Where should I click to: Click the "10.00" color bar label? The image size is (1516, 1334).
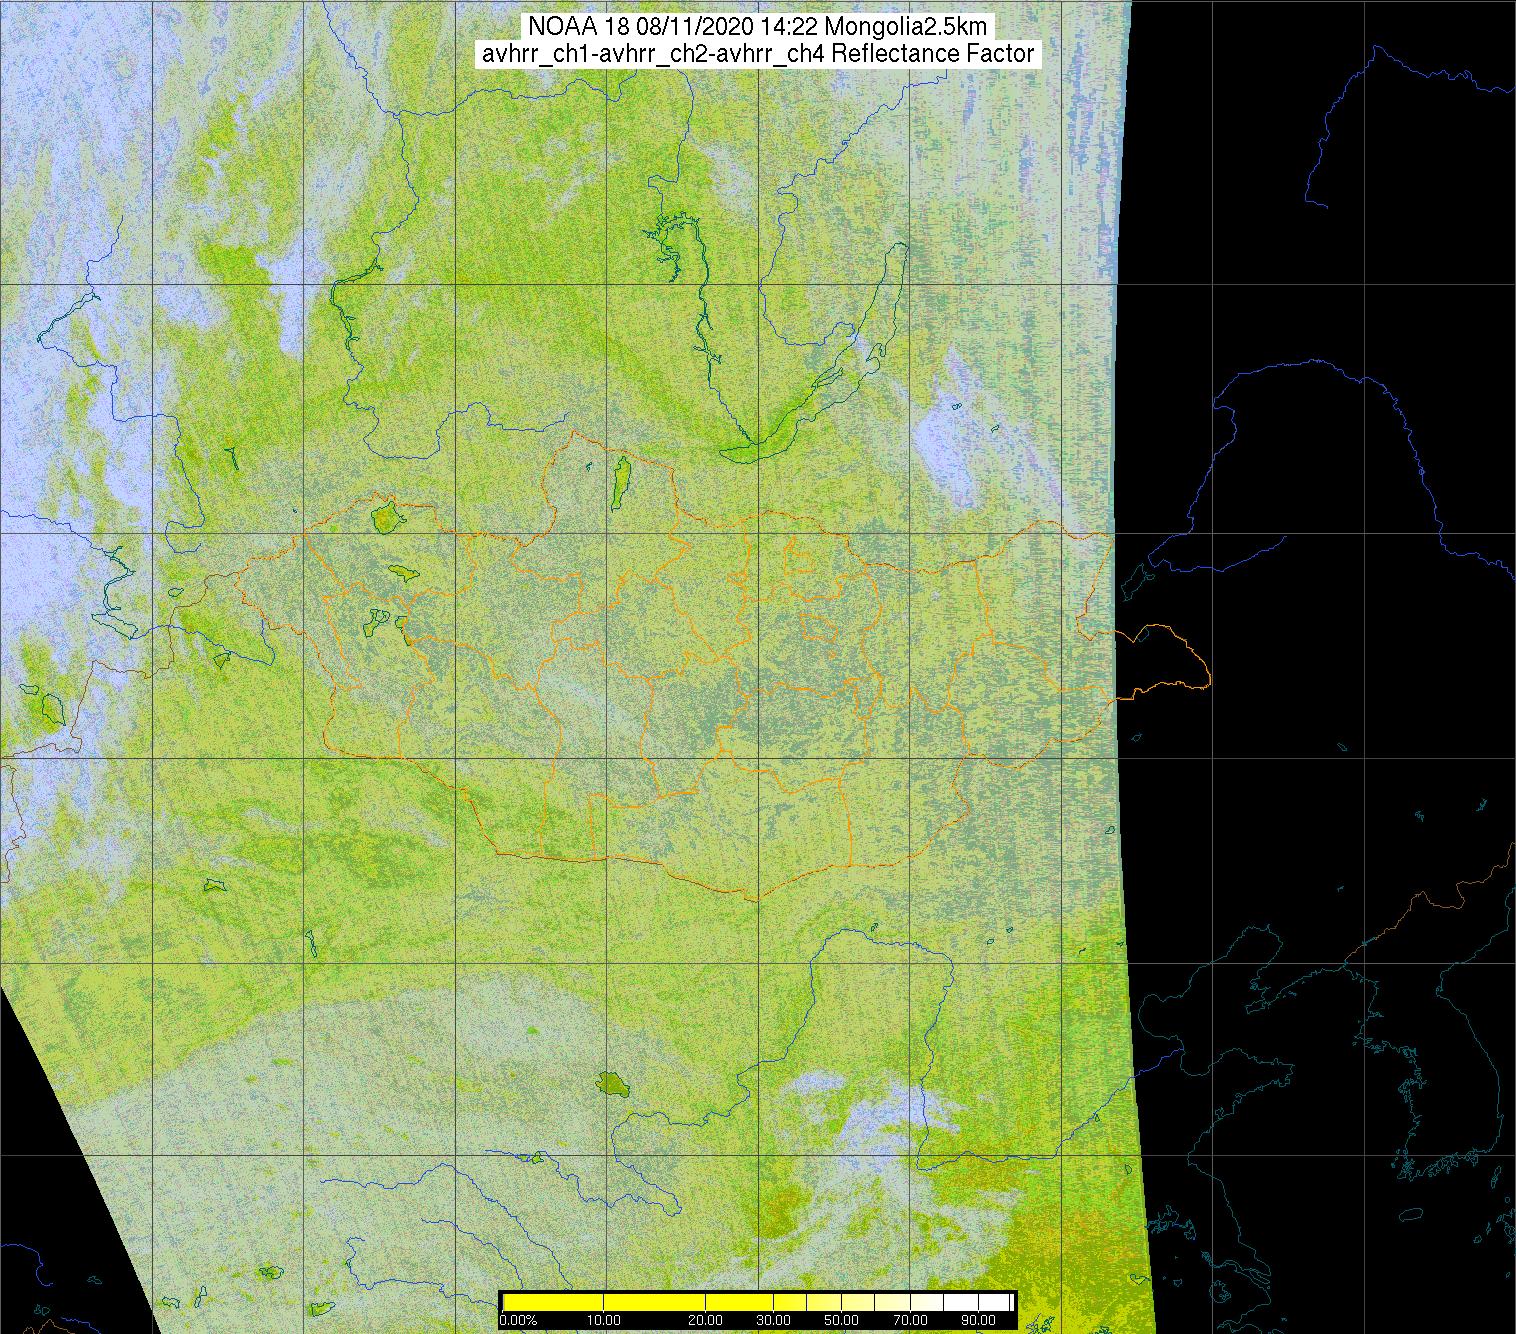(603, 1321)
